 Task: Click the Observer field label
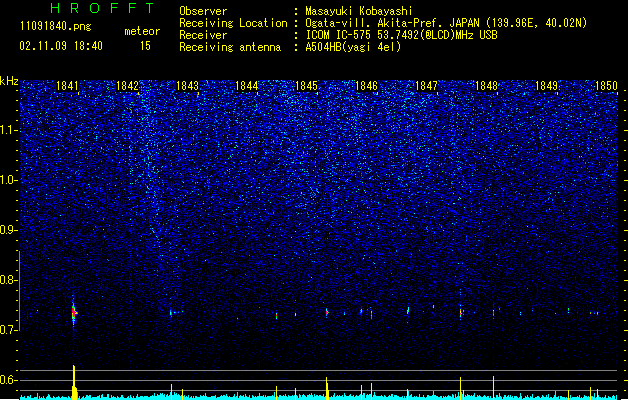tap(203, 11)
